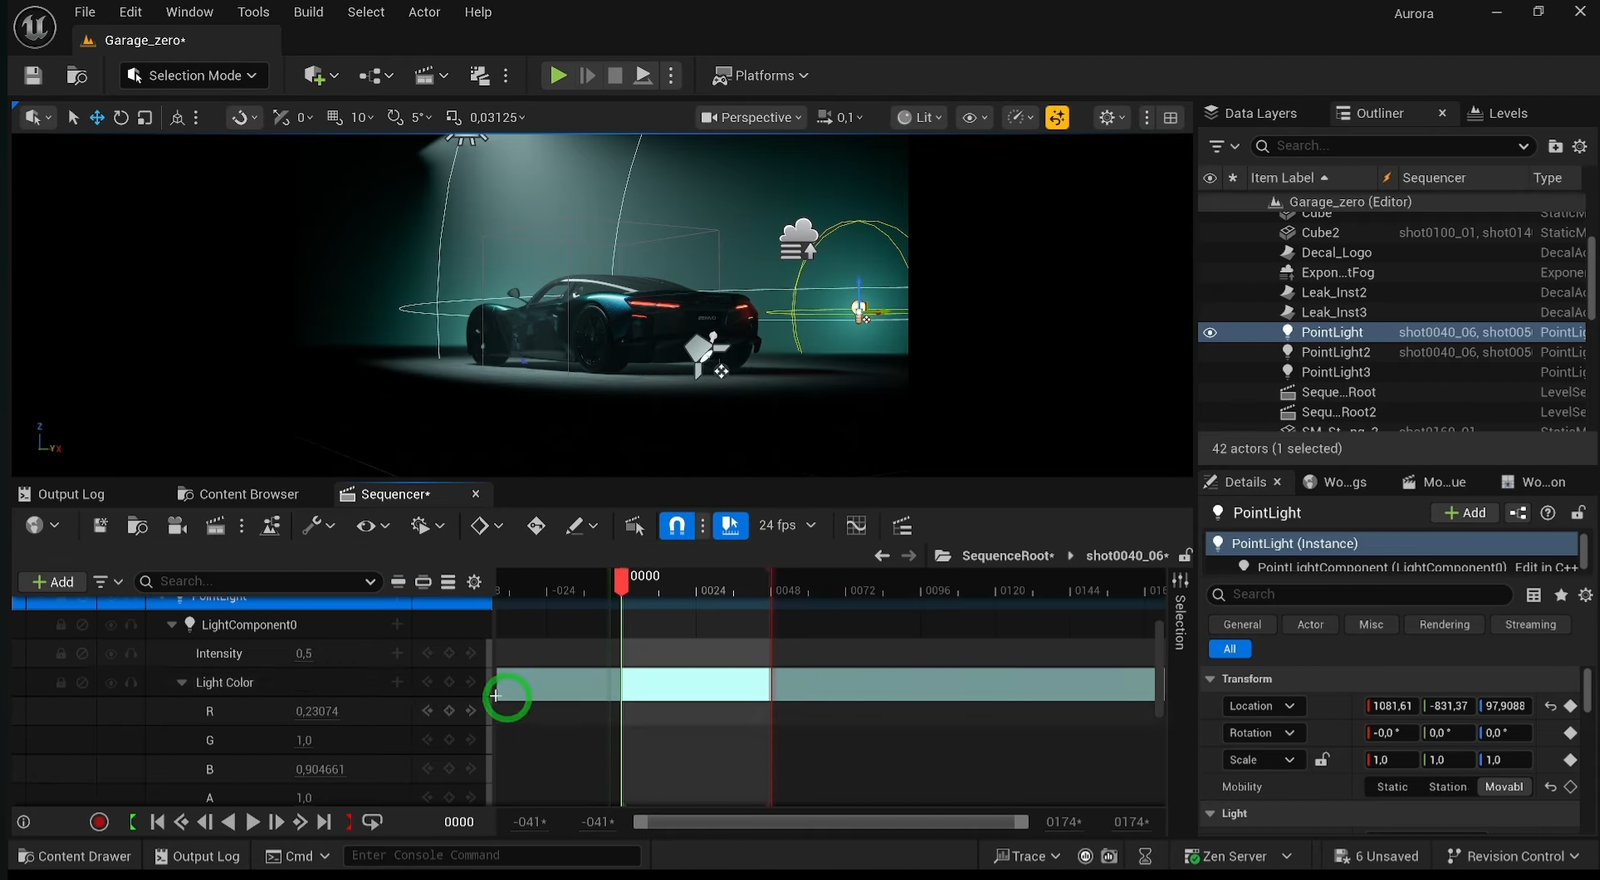Click the Sequencer record button
The image size is (1600, 880).
(99, 822)
